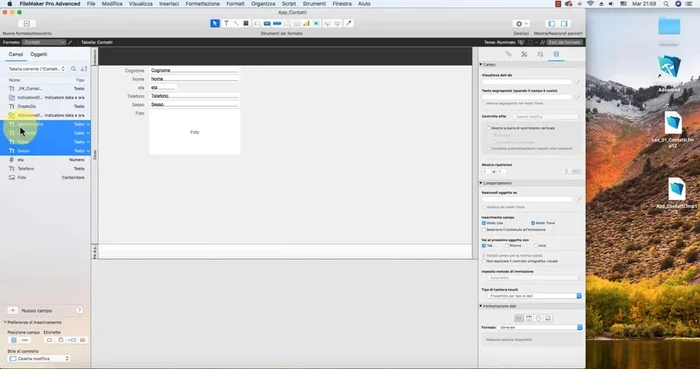Select the graphic data format icon

(548, 318)
